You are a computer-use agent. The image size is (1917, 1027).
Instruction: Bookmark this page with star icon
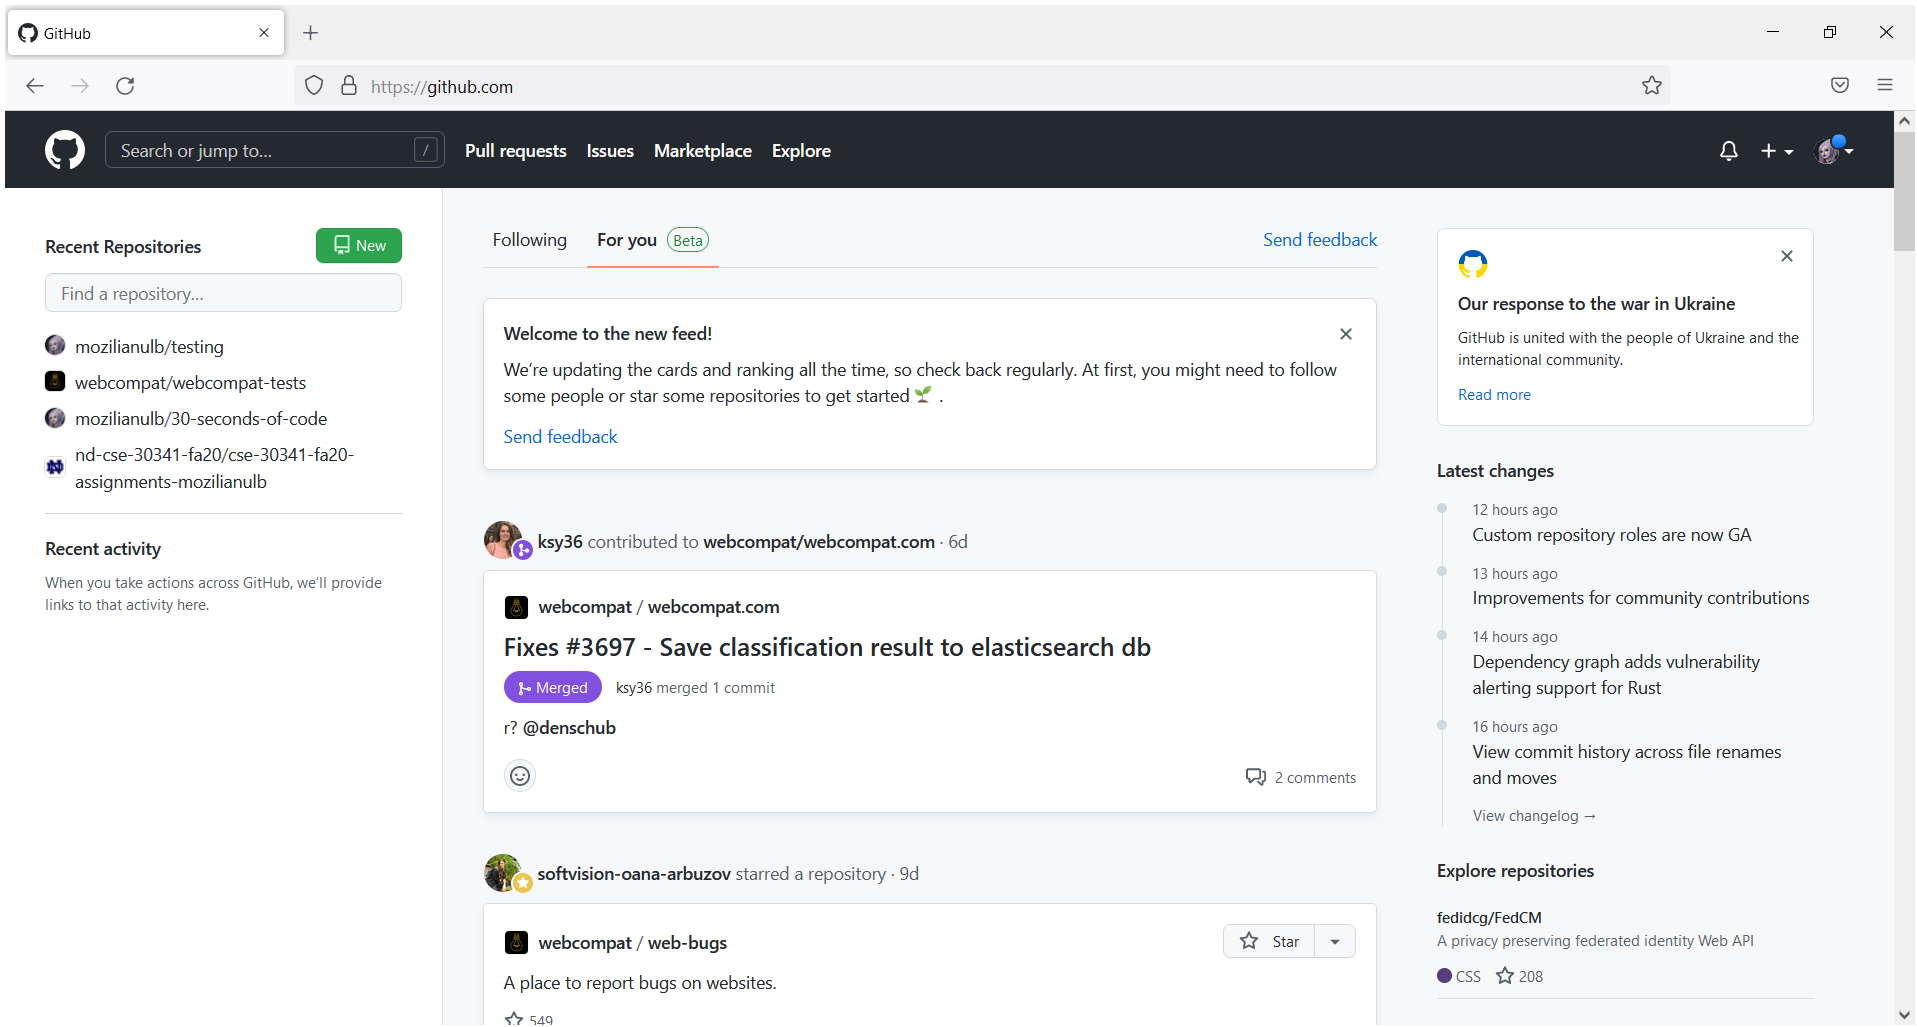(1652, 86)
